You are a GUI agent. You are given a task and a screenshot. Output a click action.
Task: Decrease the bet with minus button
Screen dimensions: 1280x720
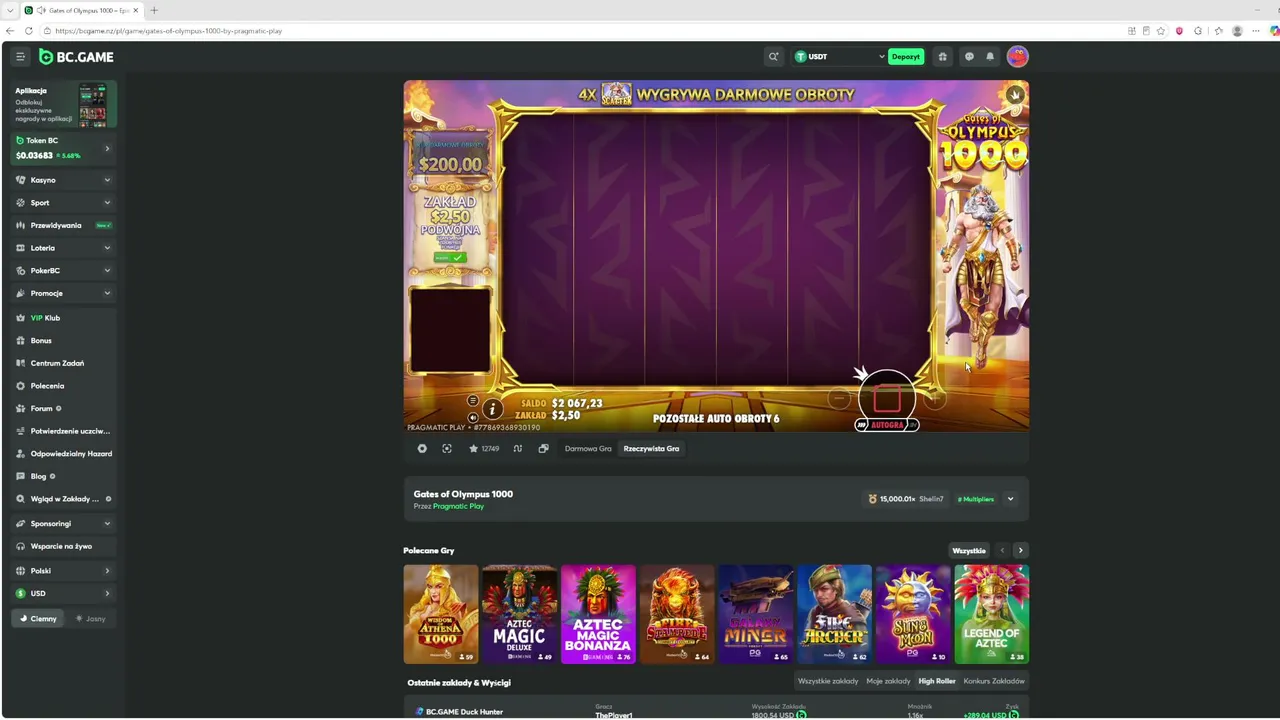tap(839, 399)
